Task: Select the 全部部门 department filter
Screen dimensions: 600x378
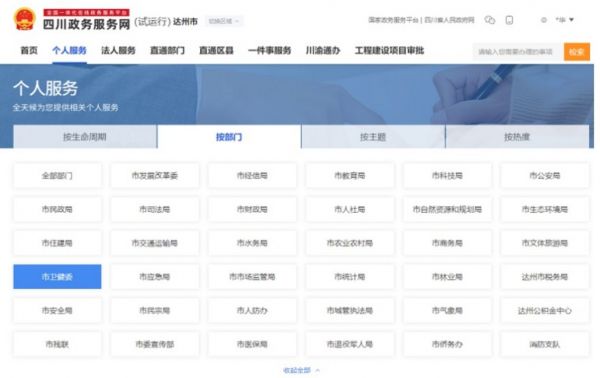Action: [57, 176]
